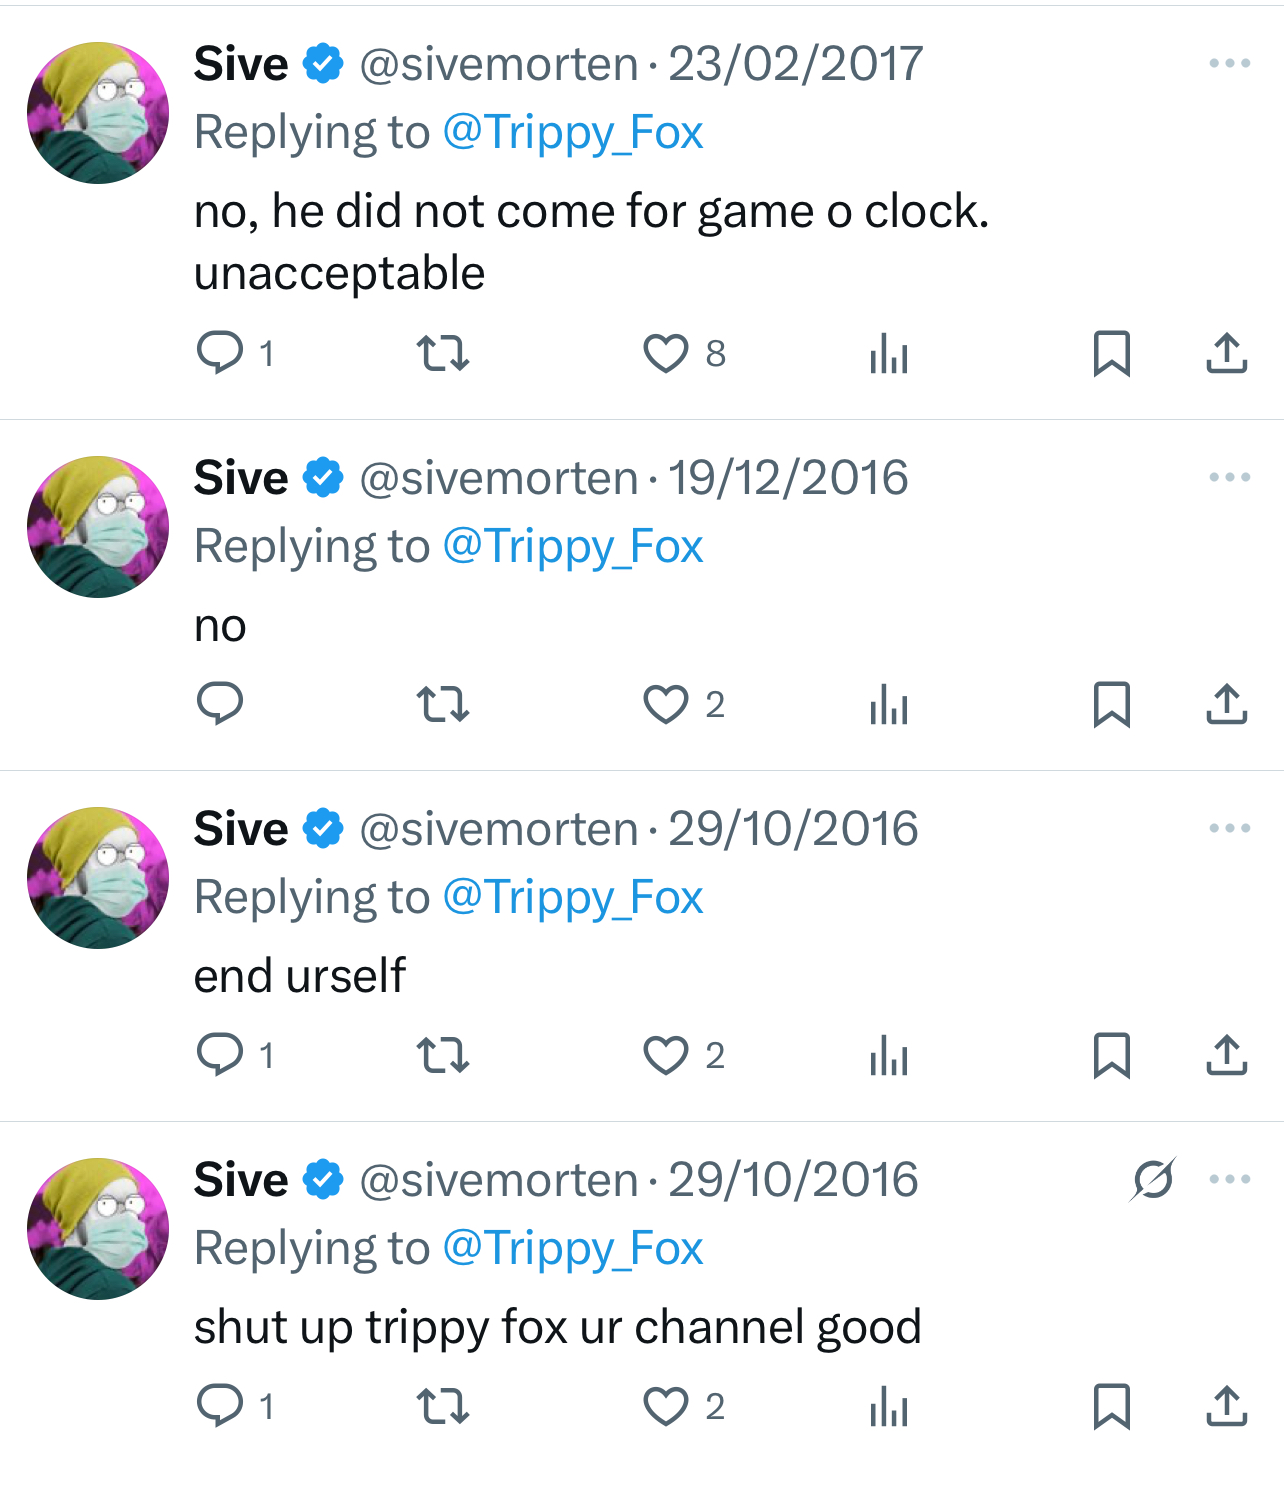
Task: Open @Trippy_Fox link in "end urself" tweet
Action: pos(573,898)
